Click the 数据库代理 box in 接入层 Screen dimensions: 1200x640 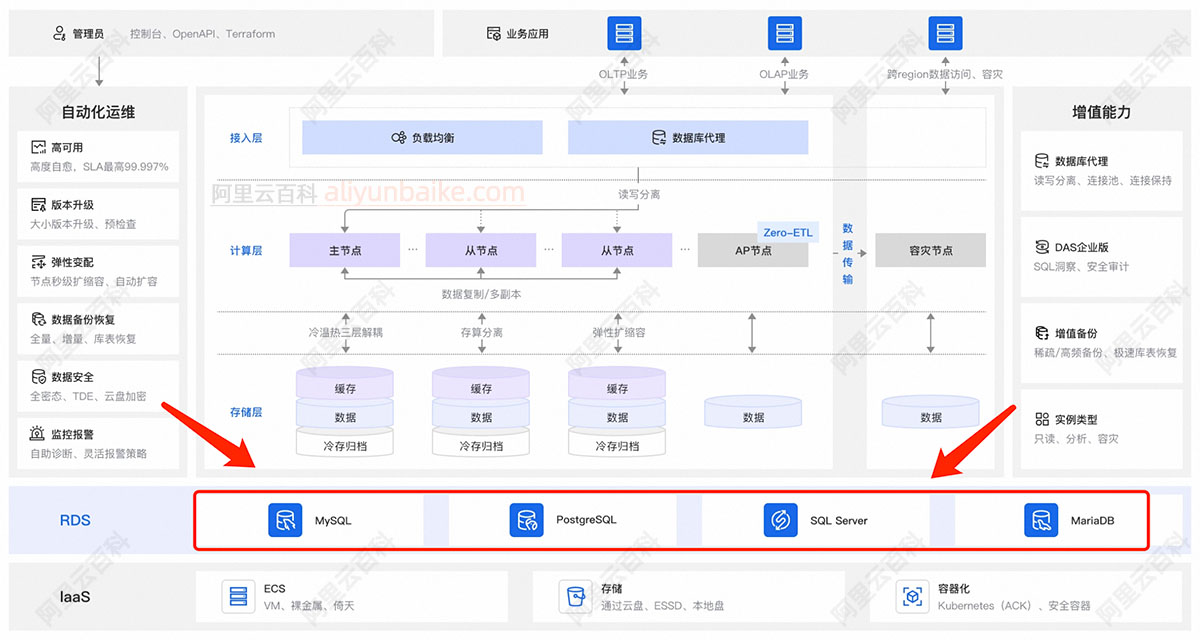click(x=688, y=137)
